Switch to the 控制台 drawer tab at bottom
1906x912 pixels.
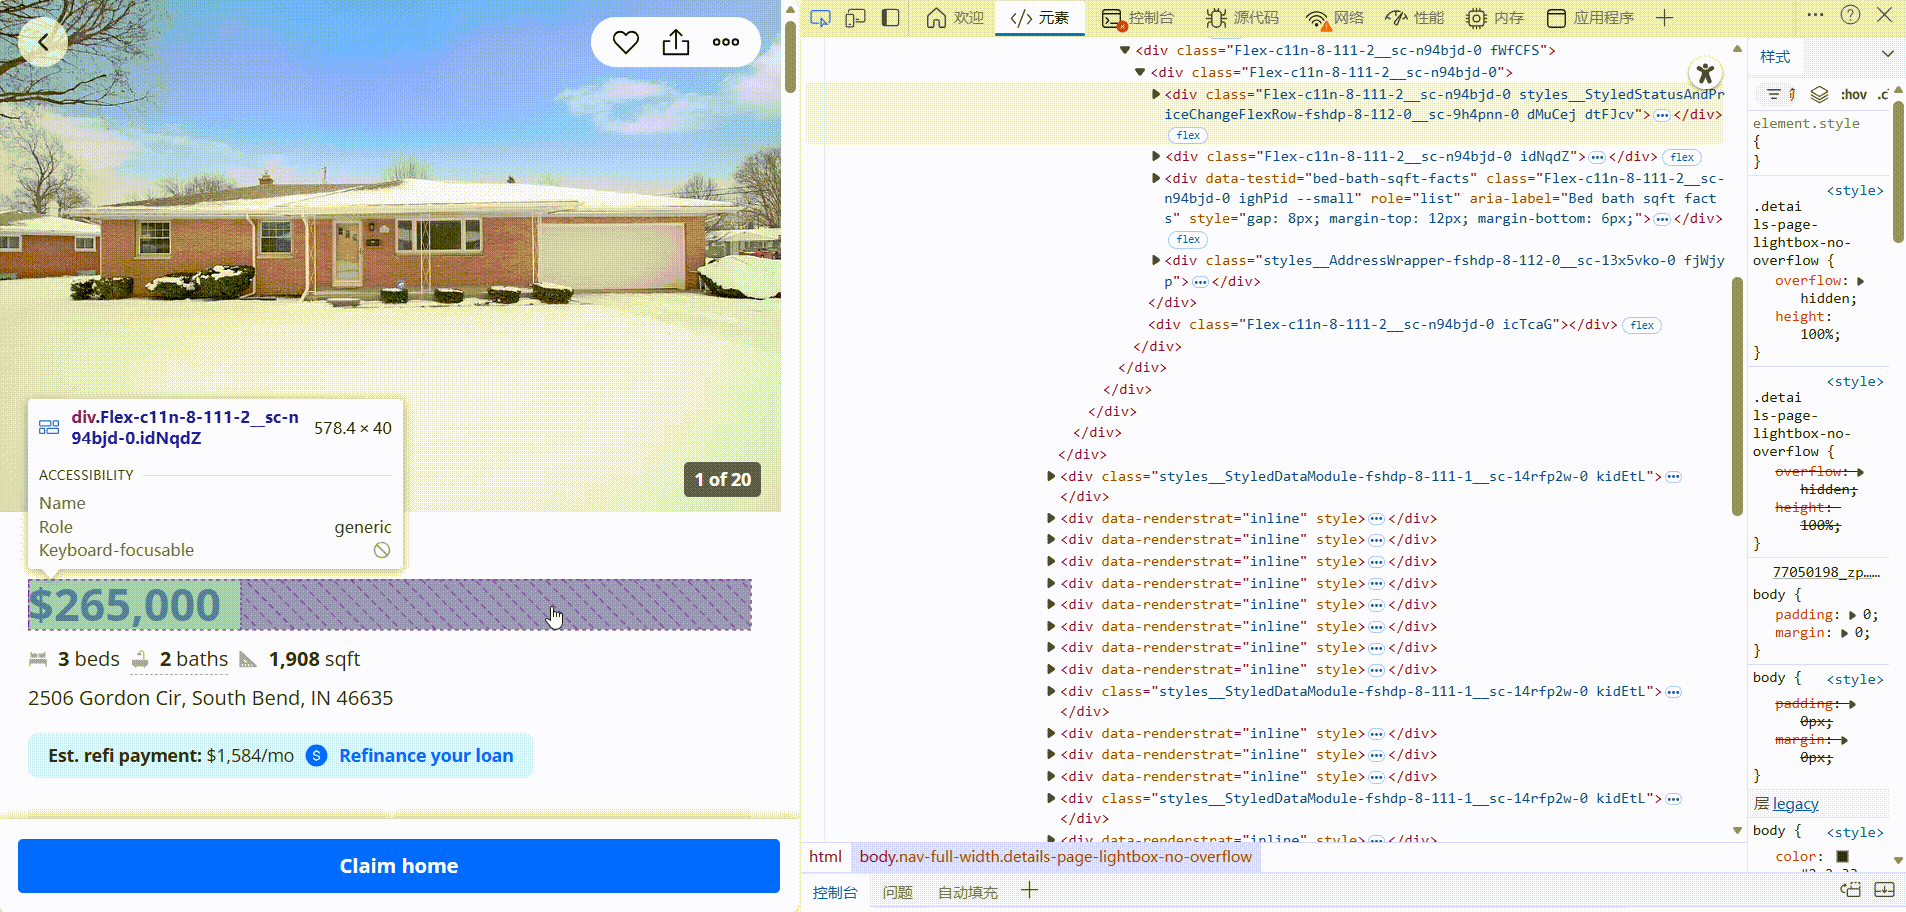coord(835,892)
